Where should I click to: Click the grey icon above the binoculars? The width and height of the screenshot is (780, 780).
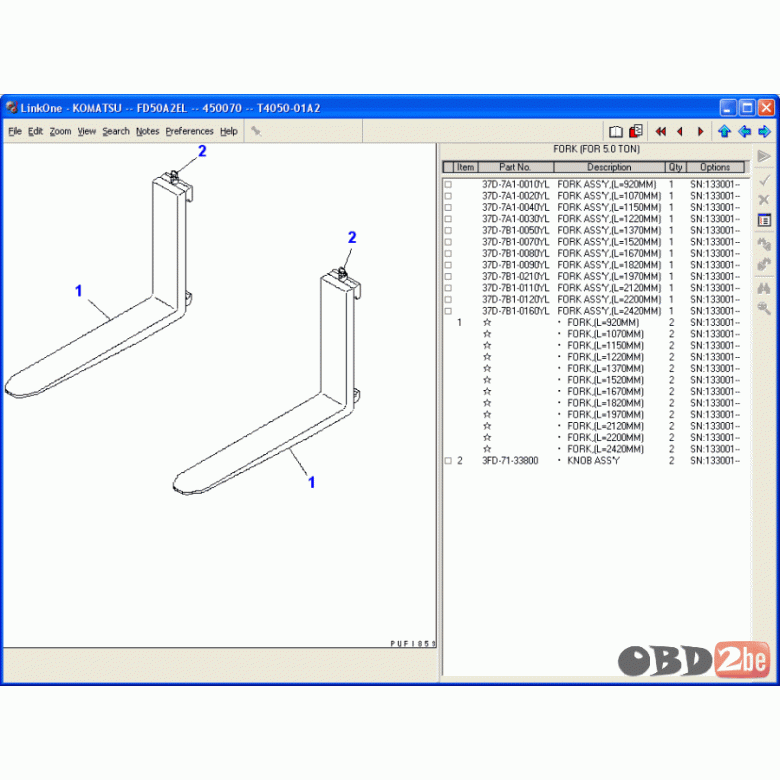click(x=764, y=264)
